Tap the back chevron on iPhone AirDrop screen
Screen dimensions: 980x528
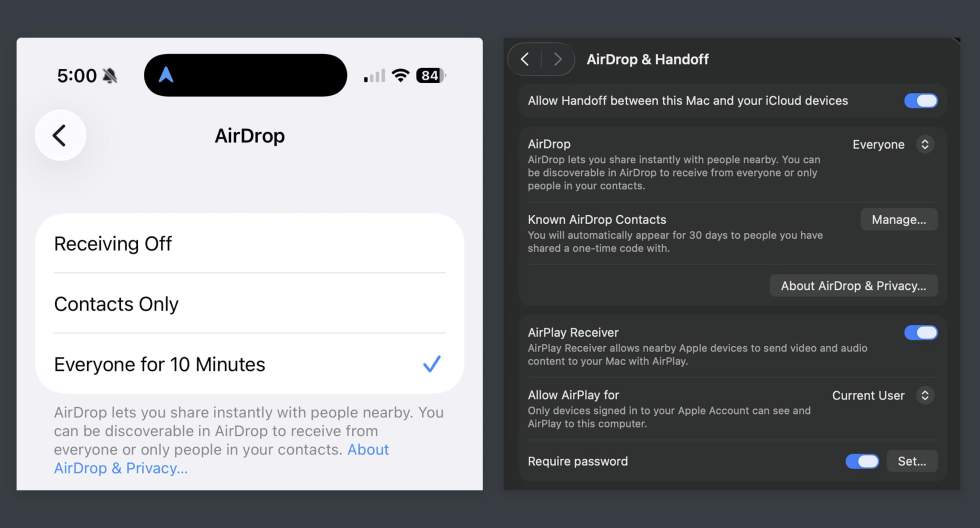click(60, 136)
